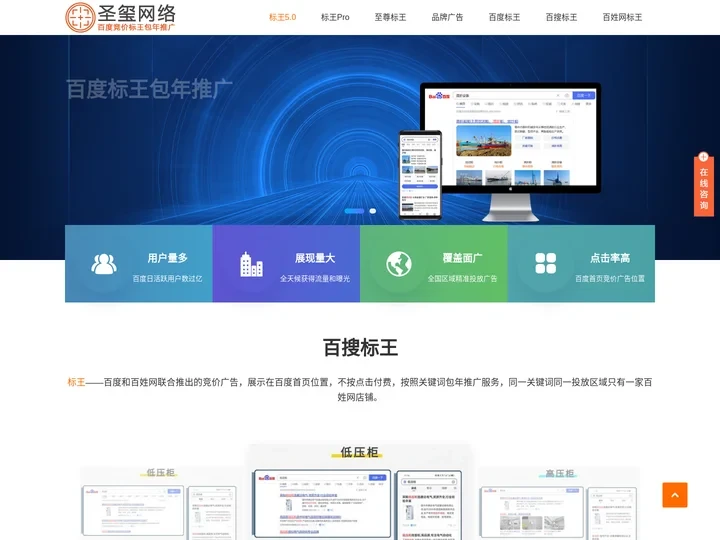The height and width of the screenshot is (540, 720).
Task: Go to the 百姓网标王 page
Action: coord(622,17)
